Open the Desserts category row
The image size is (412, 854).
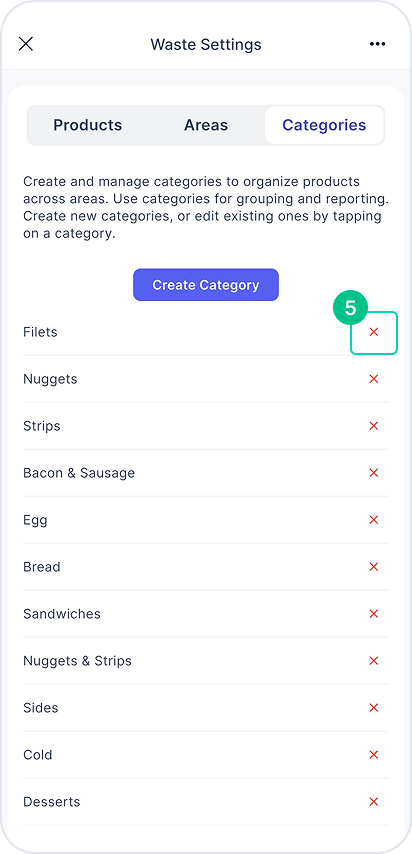point(206,802)
